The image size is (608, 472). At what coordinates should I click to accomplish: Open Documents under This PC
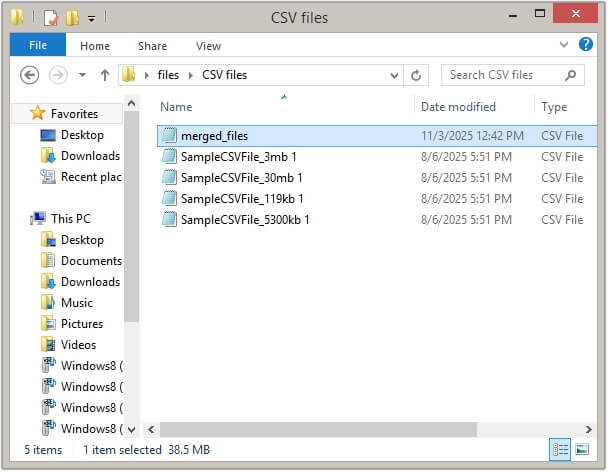click(x=92, y=260)
